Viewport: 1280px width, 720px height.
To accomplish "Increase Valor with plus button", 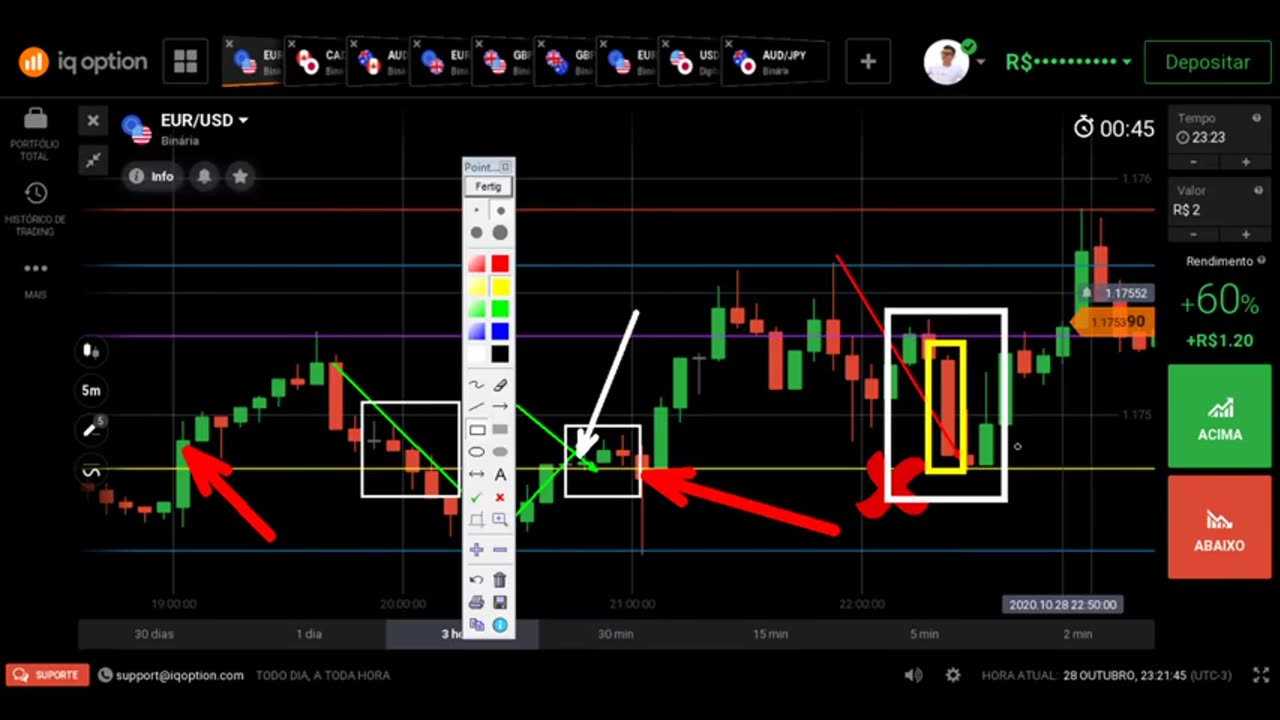I will pyautogui.click(x=1246, y=234).
